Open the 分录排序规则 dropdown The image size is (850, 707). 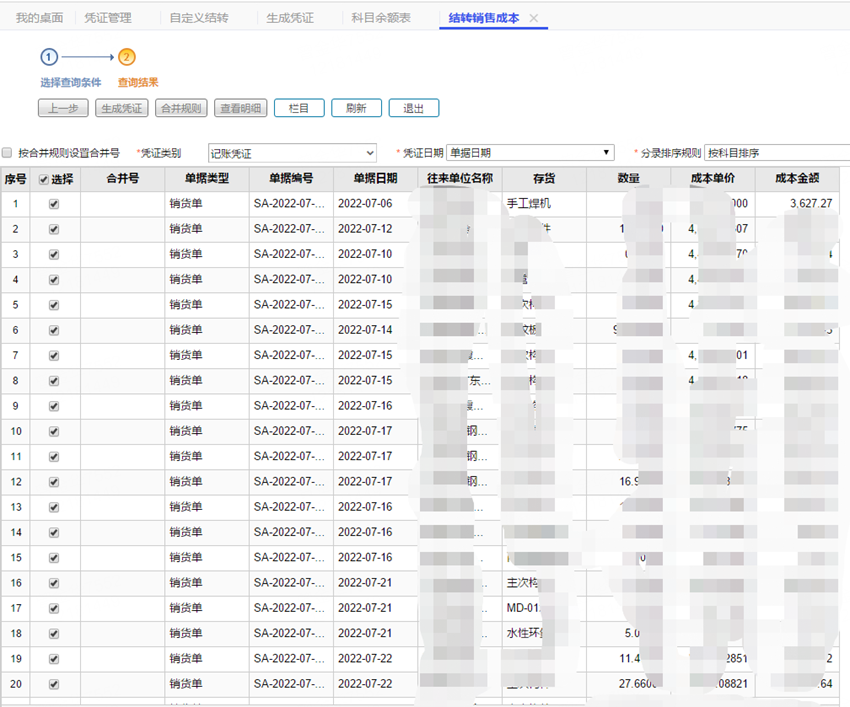(x=776, y=153)
